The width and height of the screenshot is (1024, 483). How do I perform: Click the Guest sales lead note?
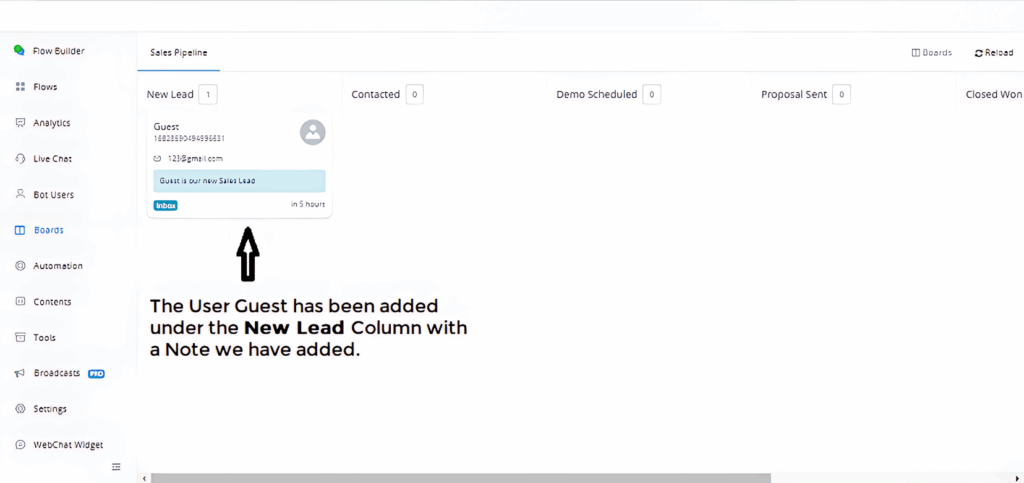coord(239,181)
